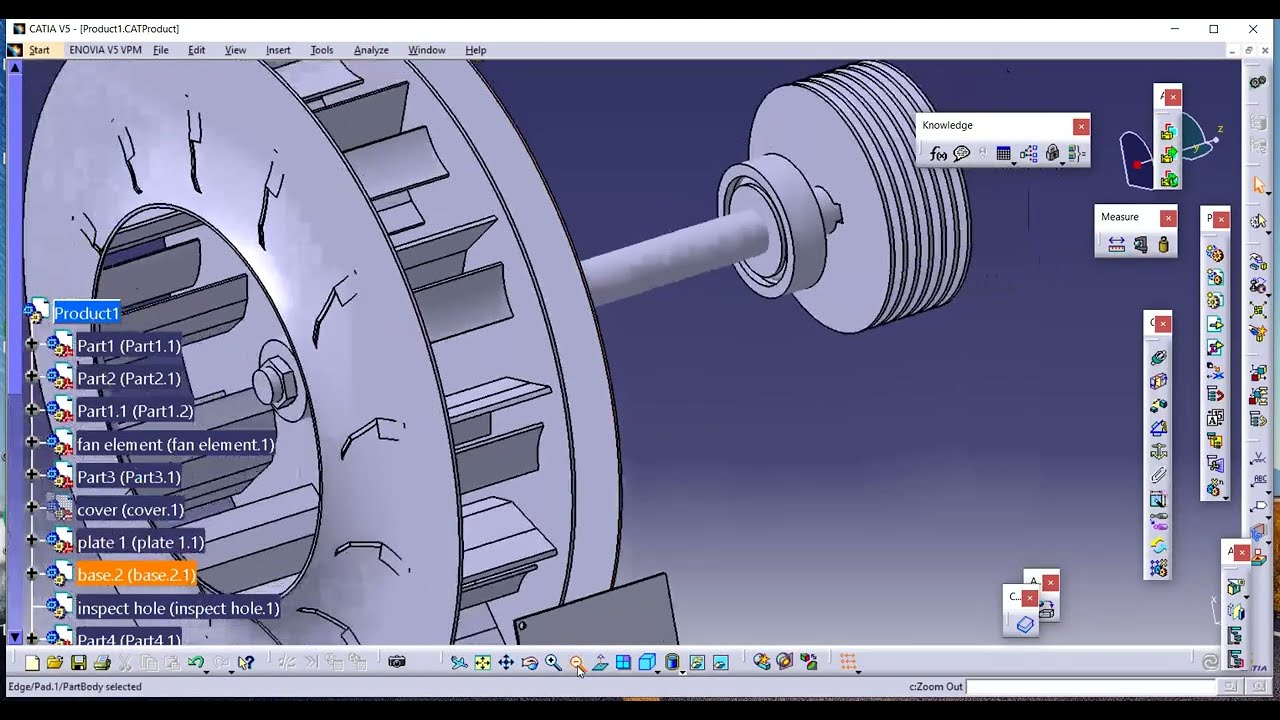Expand the plate 1 (plate 1.1) tree node
Screen dimensions: 1280x720
31,541
